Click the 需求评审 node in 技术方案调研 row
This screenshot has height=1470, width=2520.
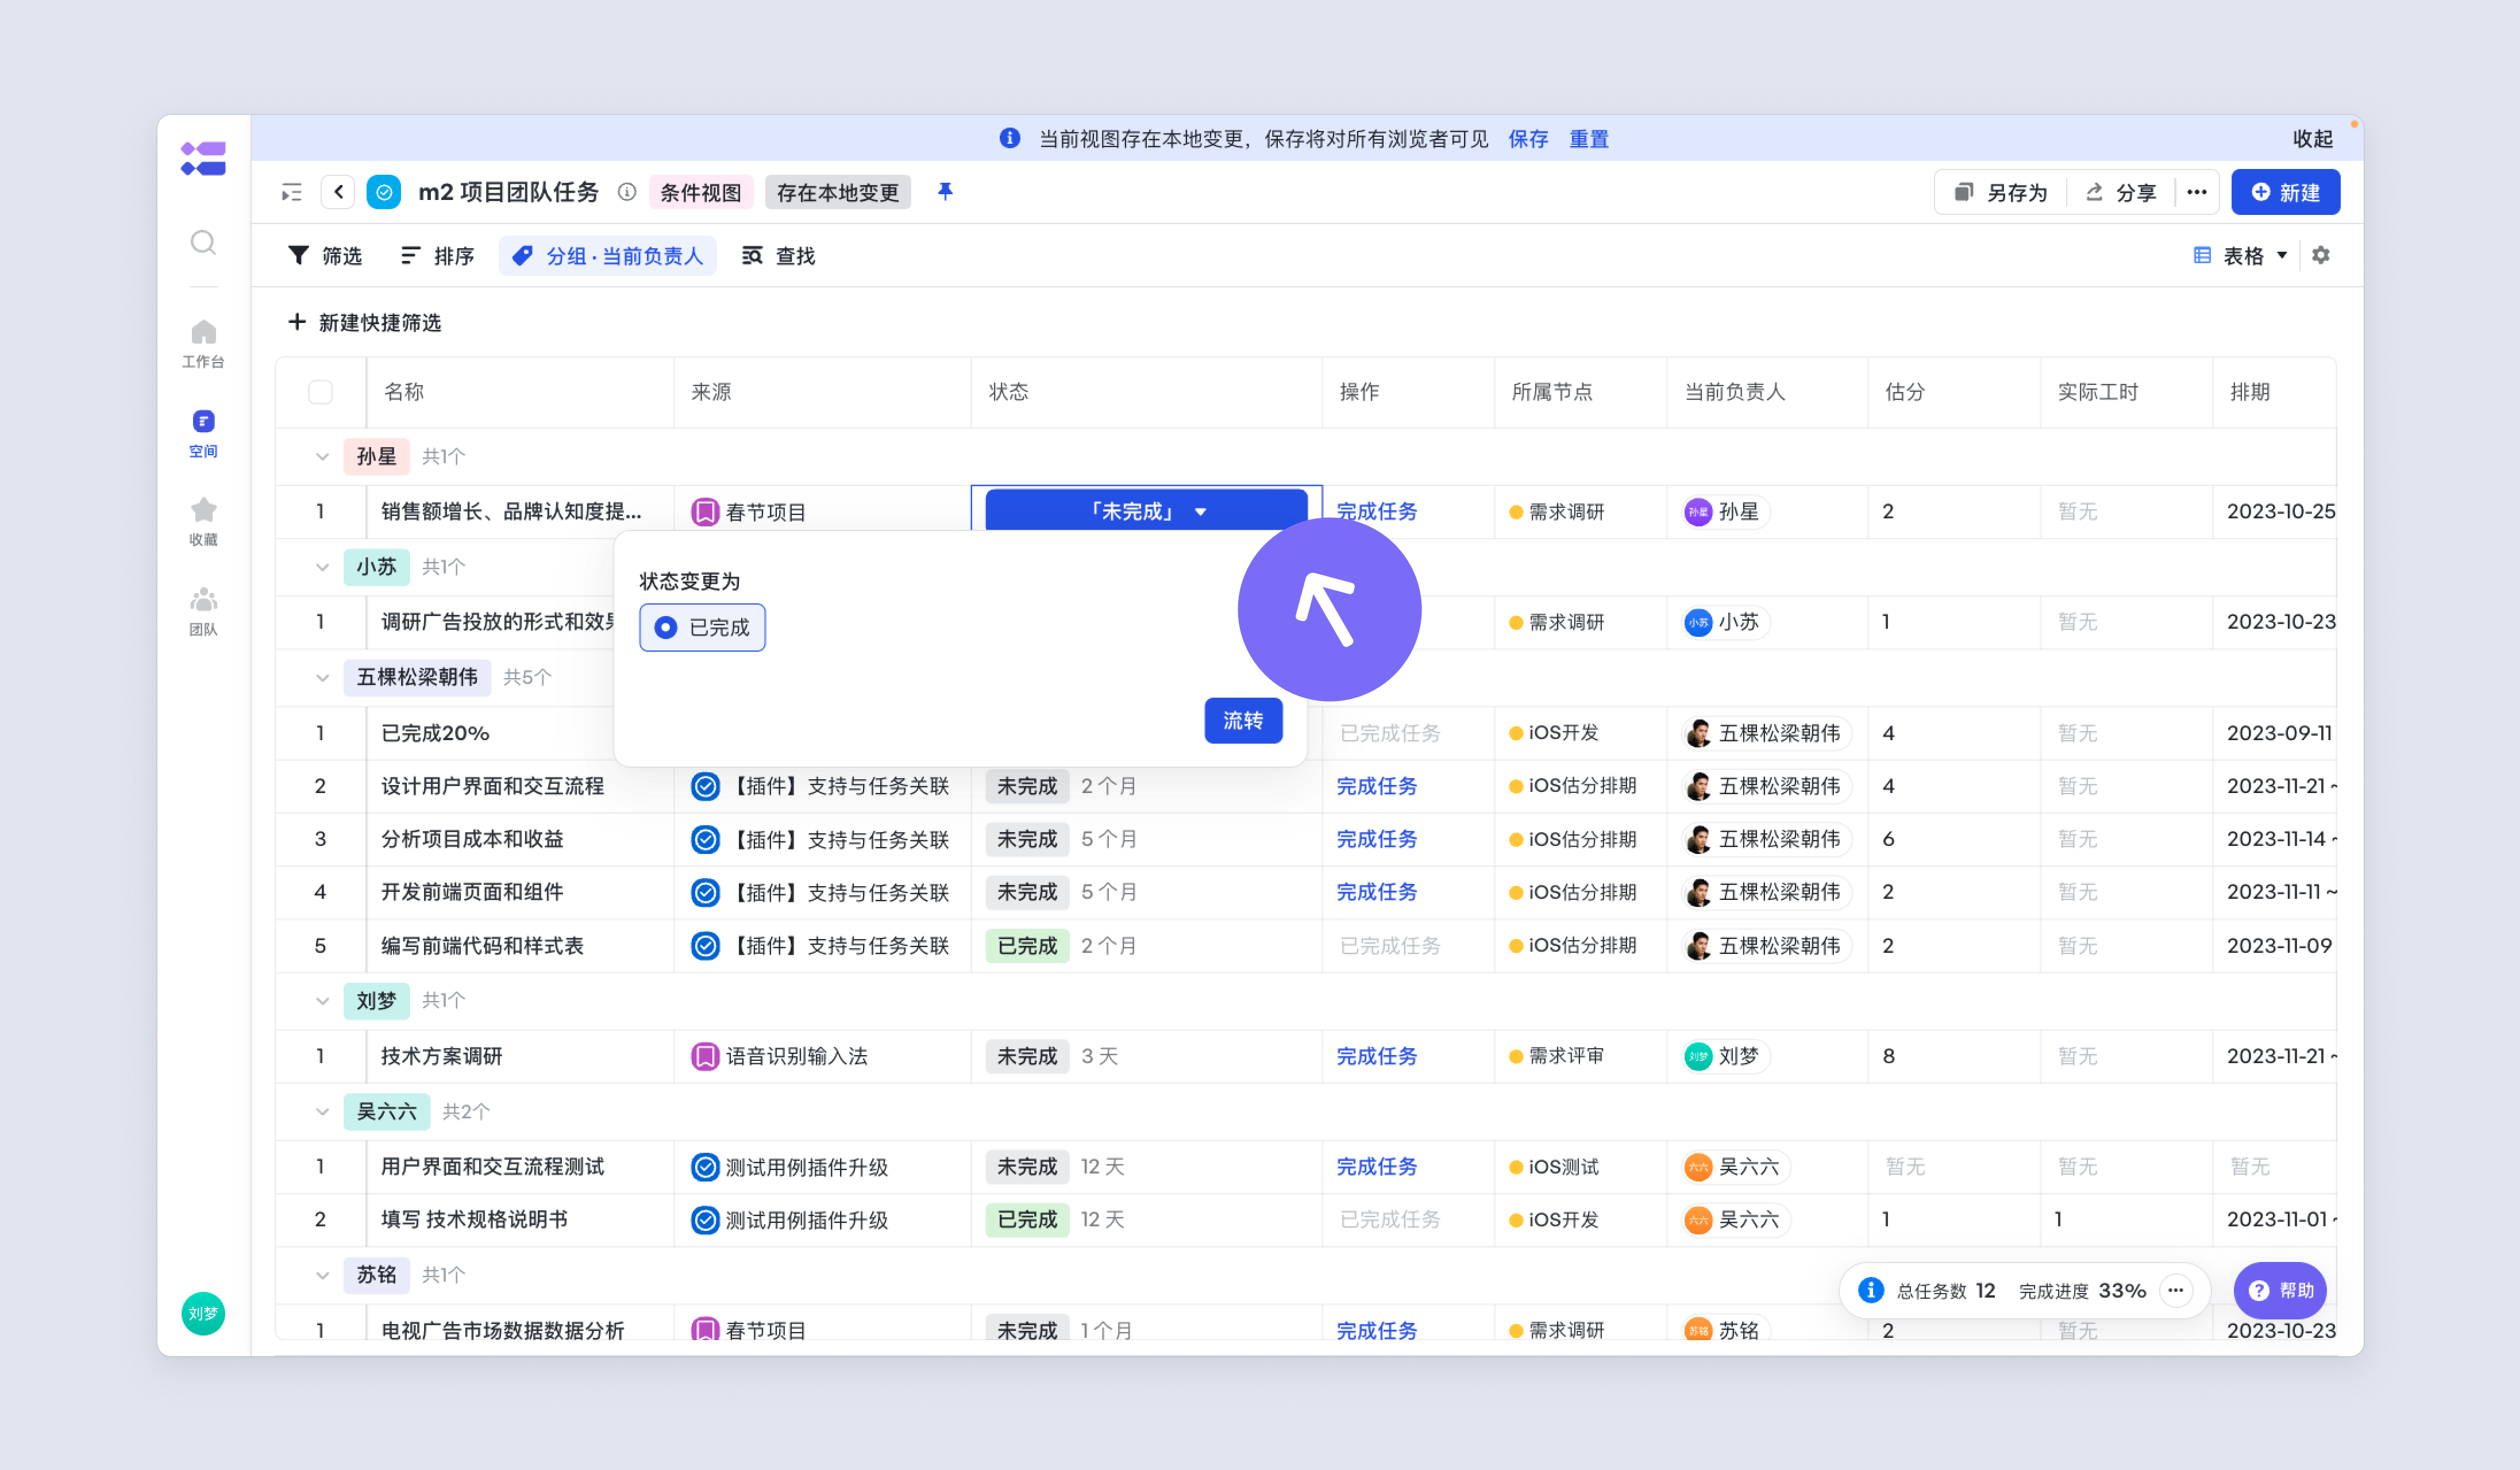[1557, 1056]
